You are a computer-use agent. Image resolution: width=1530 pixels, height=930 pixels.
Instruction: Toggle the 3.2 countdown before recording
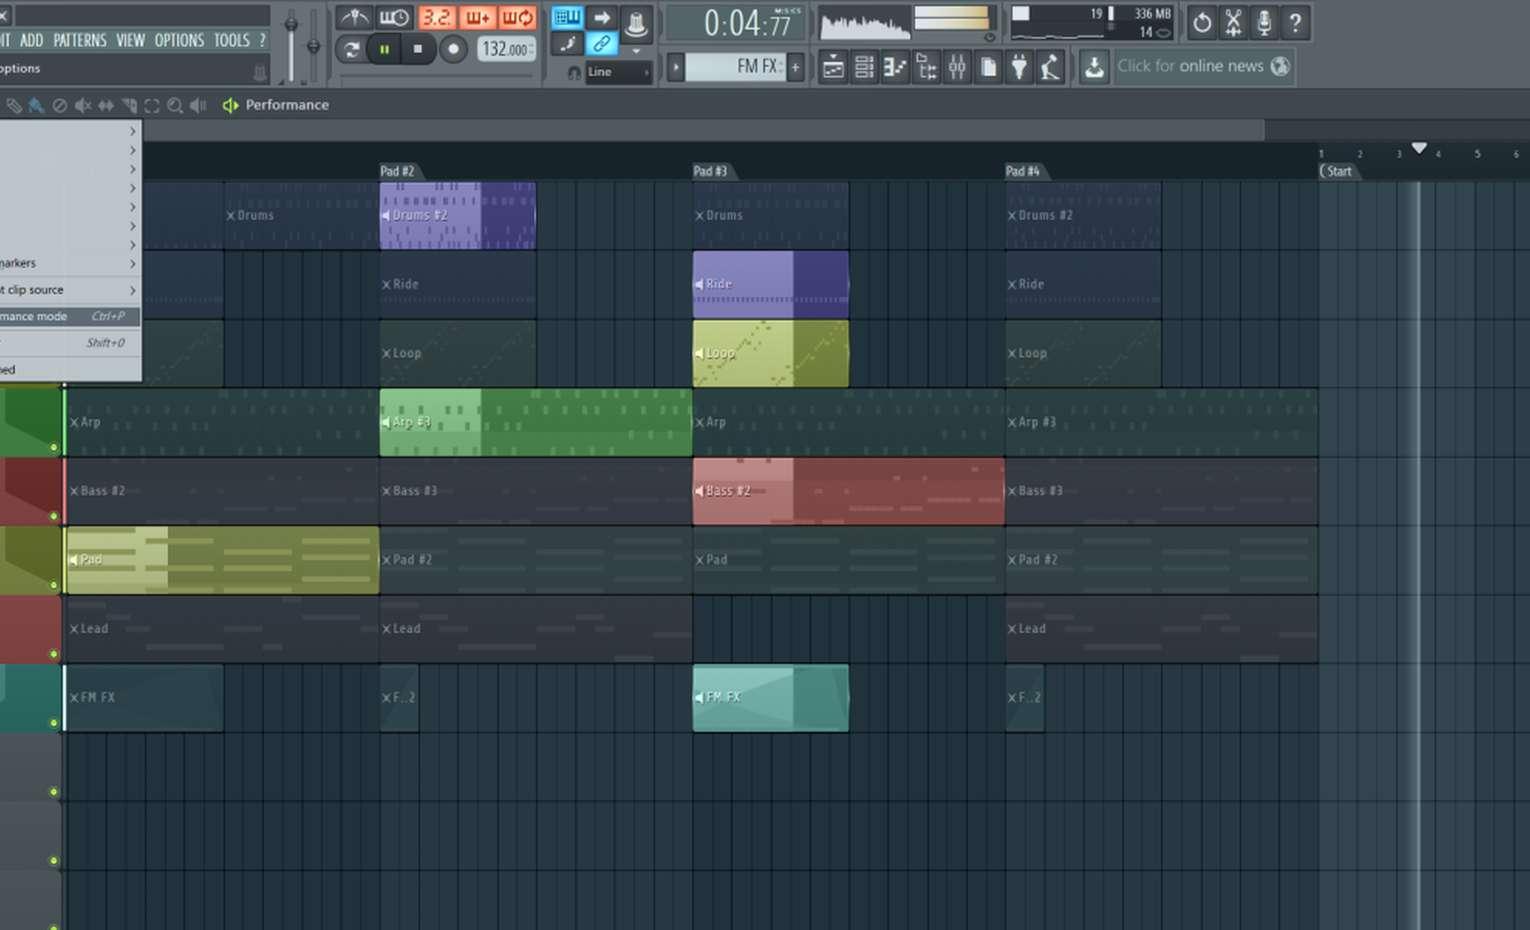tap(436, 17)
